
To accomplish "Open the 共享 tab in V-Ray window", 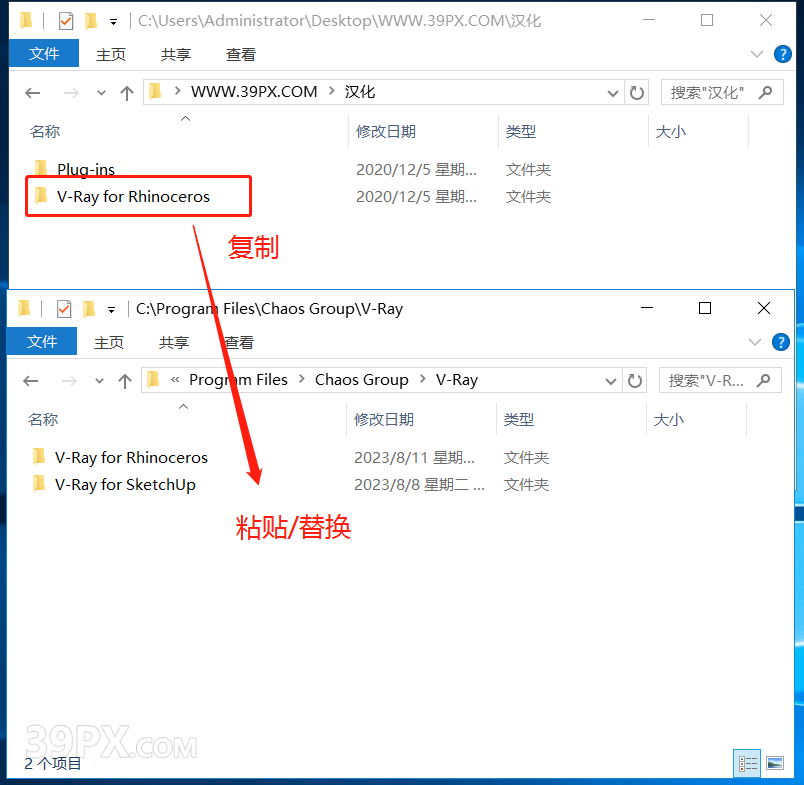I will point(174,342).
